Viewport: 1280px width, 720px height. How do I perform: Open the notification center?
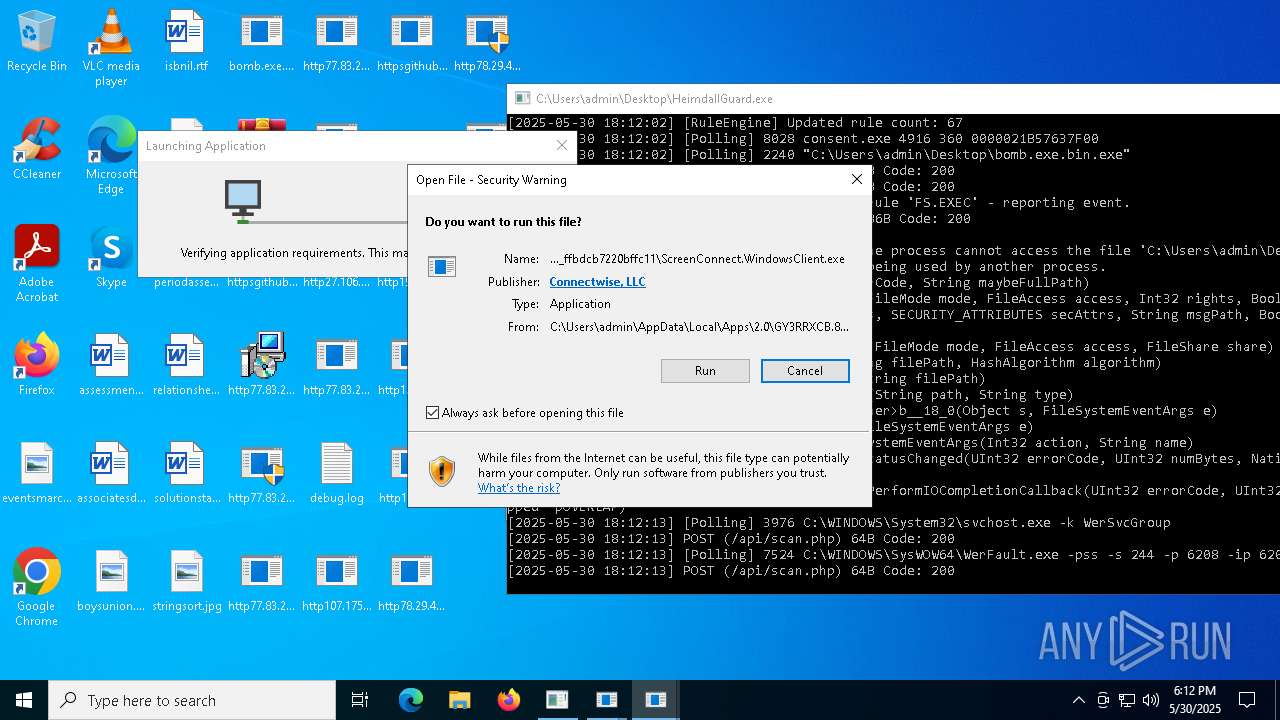(x=1247, y=700)
